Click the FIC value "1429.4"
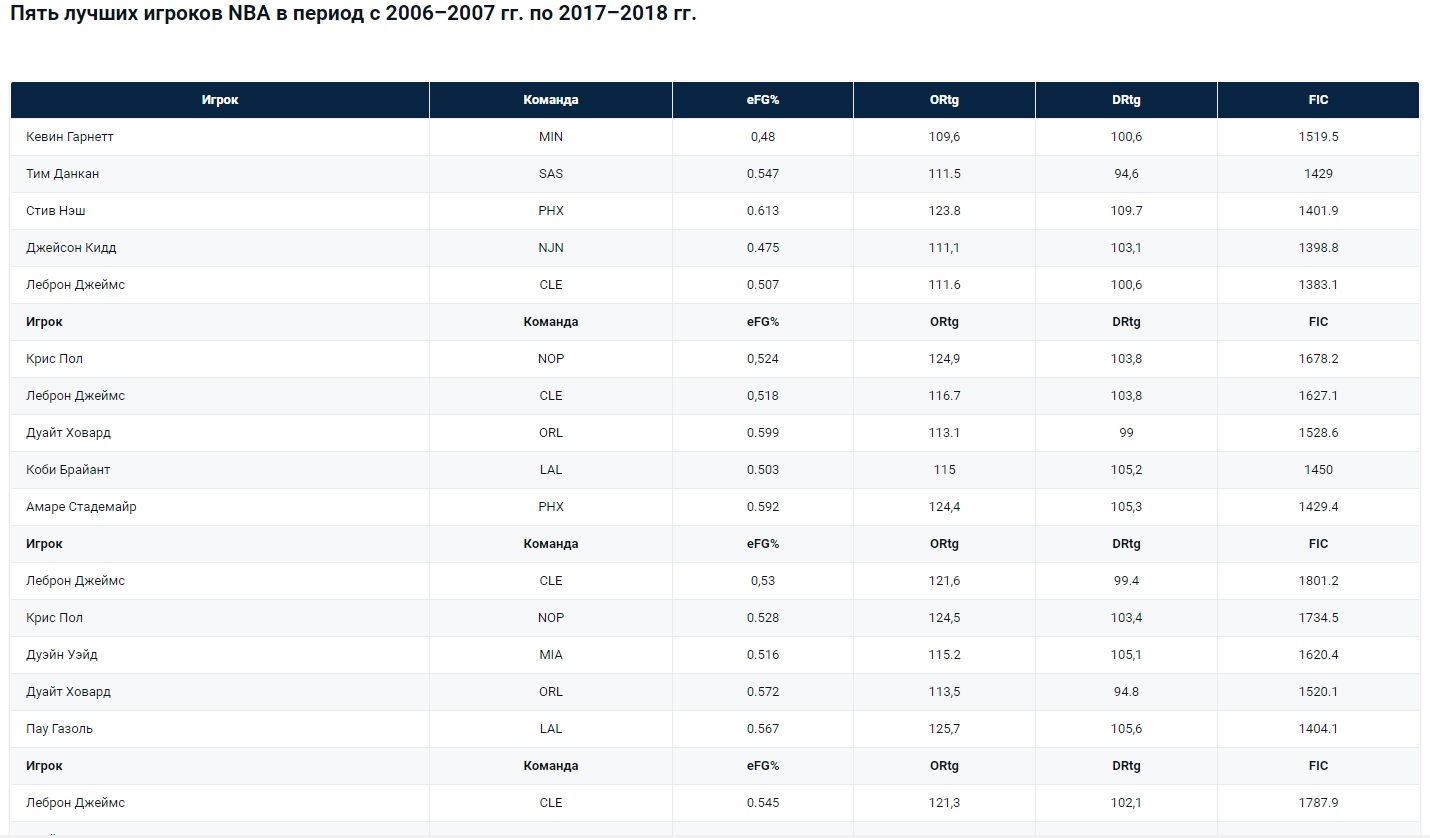The image size is (1430, 838). click(x=1318, y=507)
